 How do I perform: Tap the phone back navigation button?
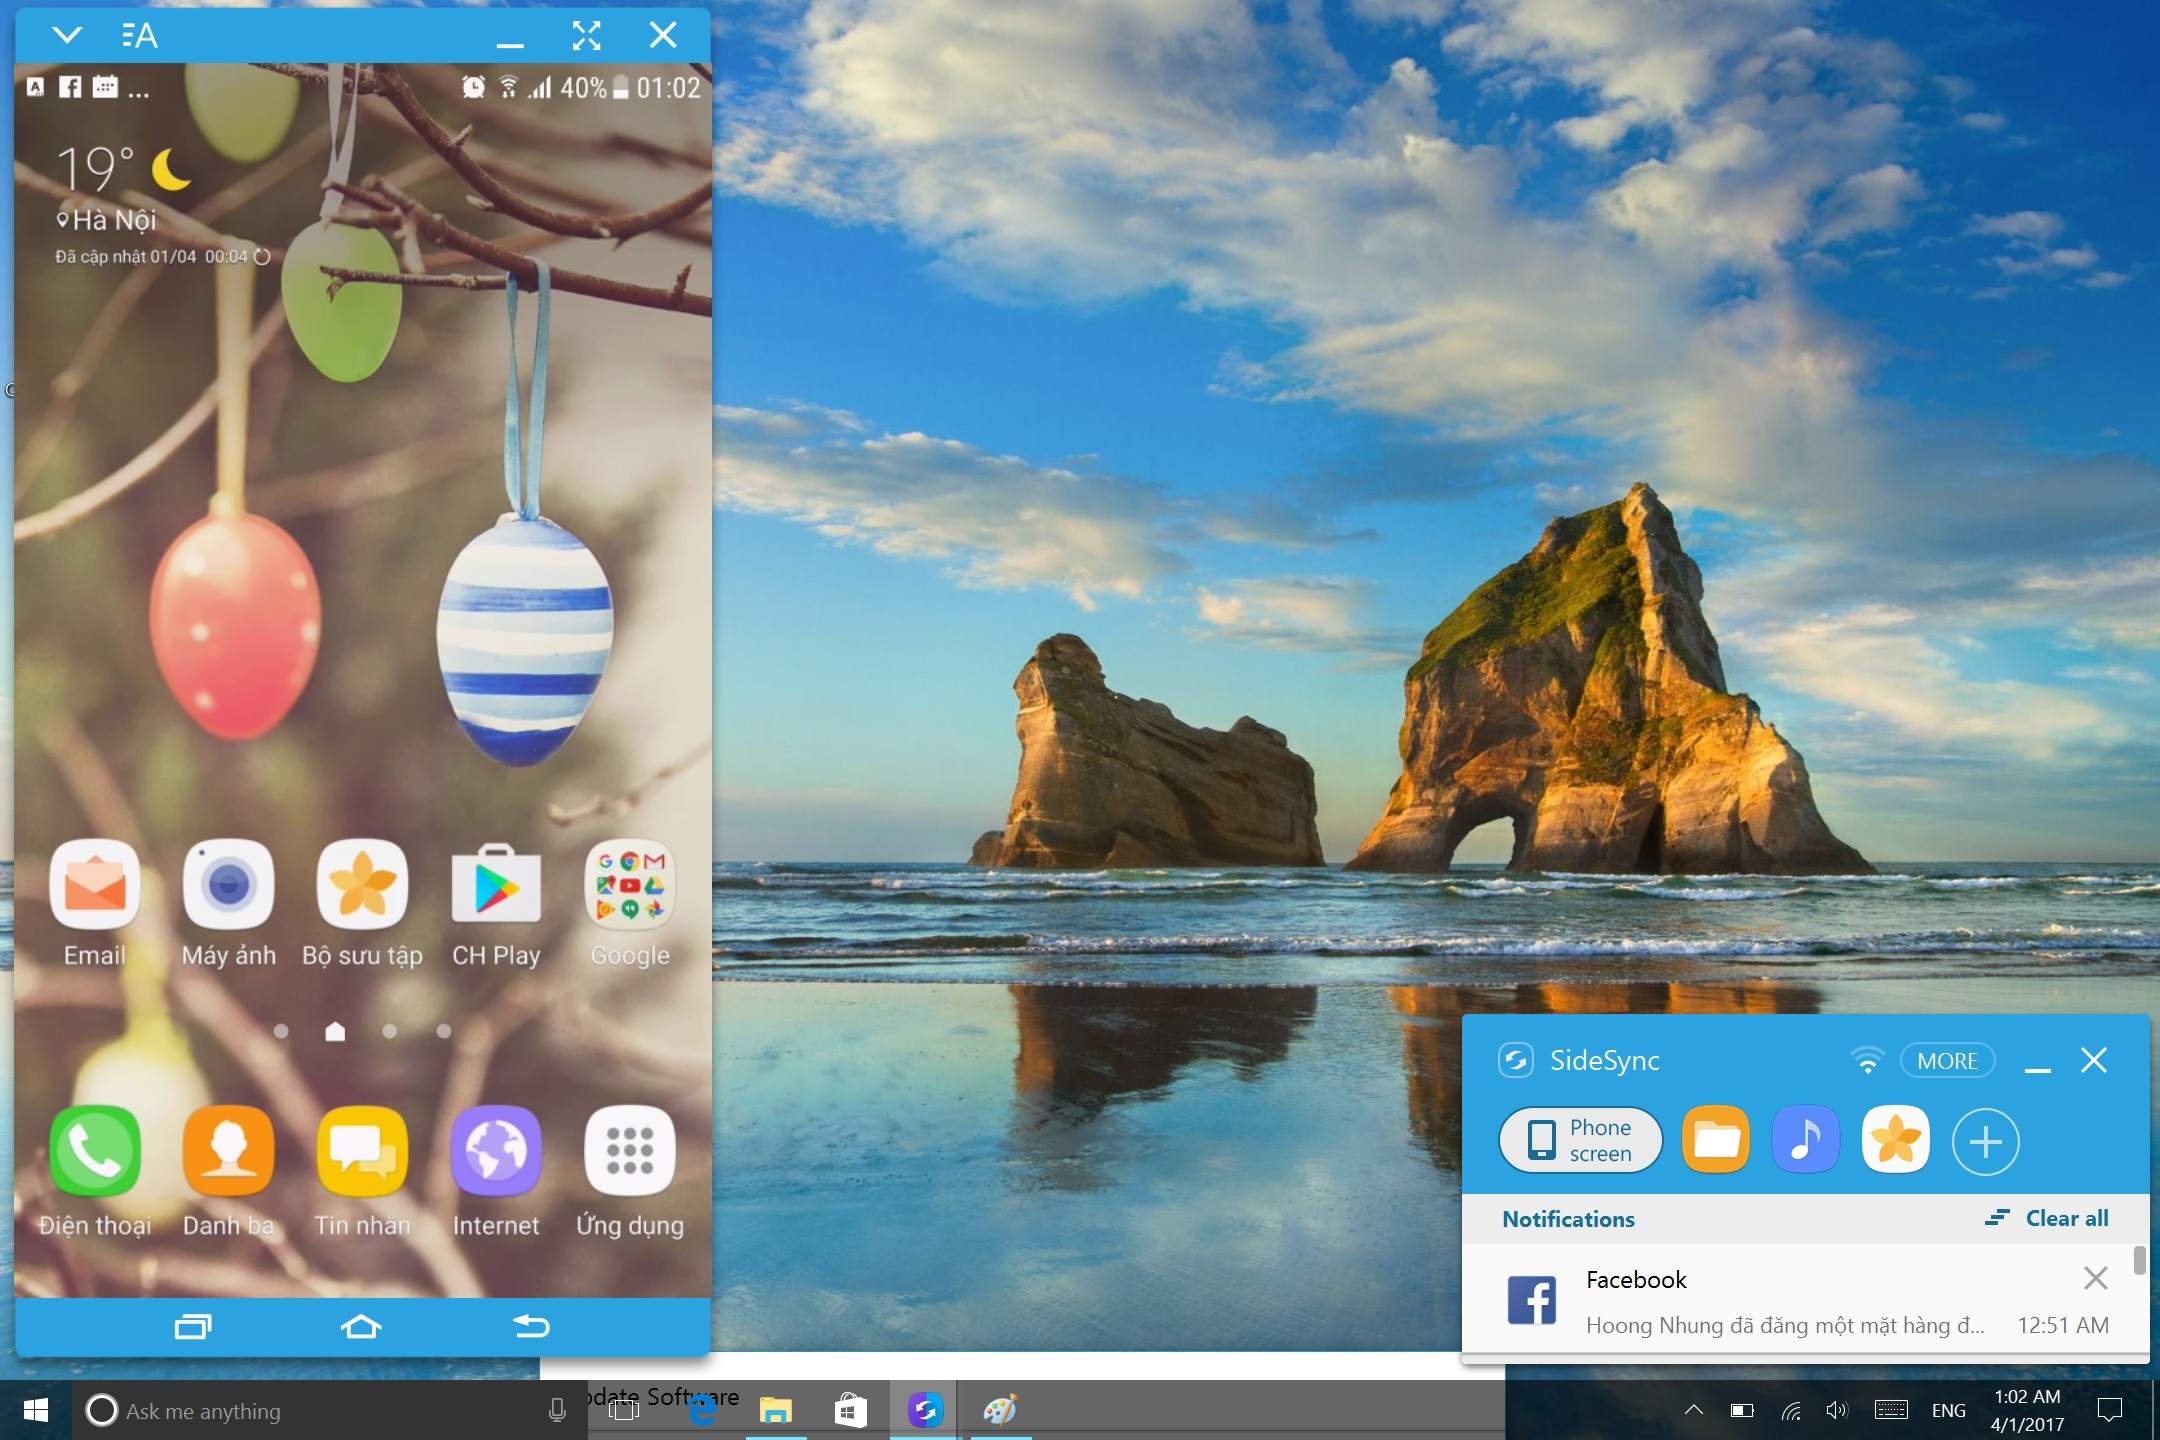point(531,1327)
